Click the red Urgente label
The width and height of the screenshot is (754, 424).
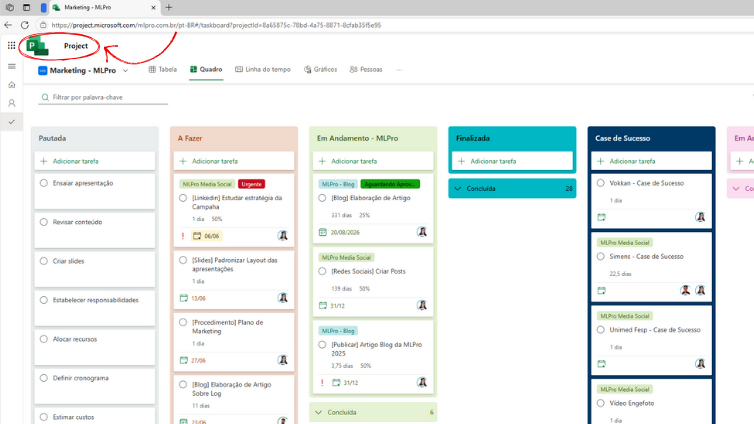coord(251,184)
